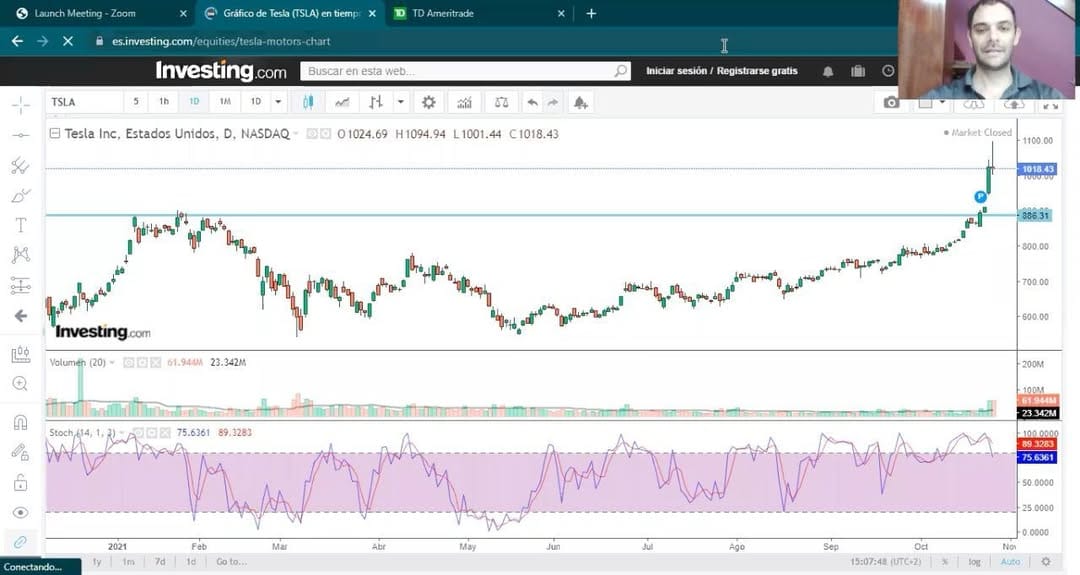Select the 1h interval
The image size is (1080, 575).
tap(164, 102)
